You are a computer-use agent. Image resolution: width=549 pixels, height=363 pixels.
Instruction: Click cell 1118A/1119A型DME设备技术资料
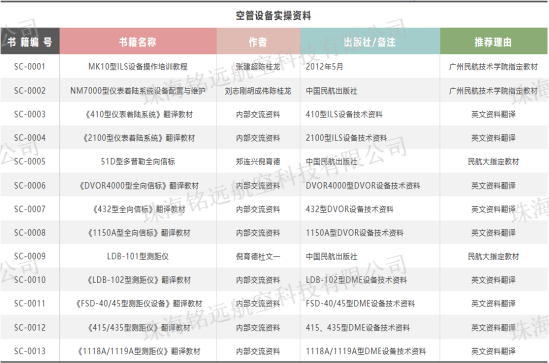click(x=366, y=351)
